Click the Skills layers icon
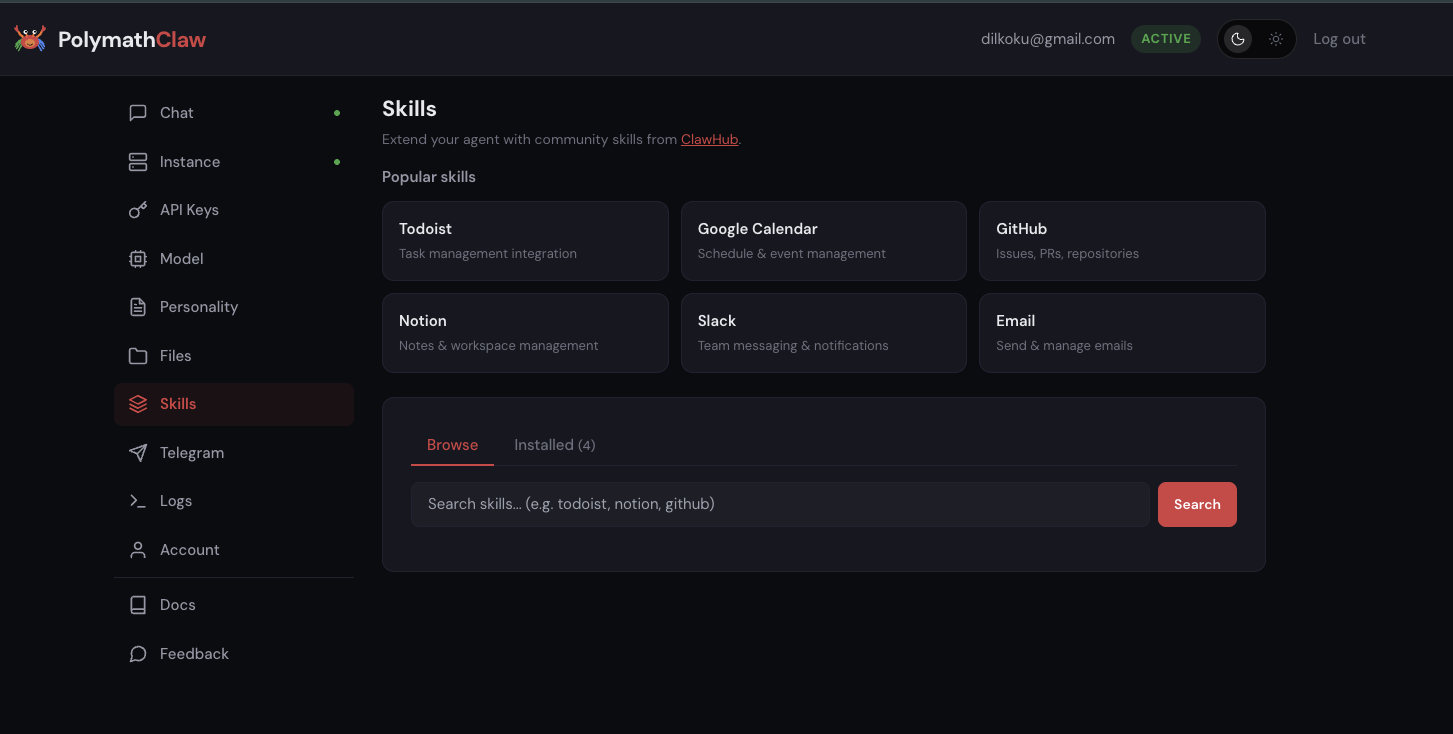Screen dimensions: 1453x734 [x=138, y=404]
